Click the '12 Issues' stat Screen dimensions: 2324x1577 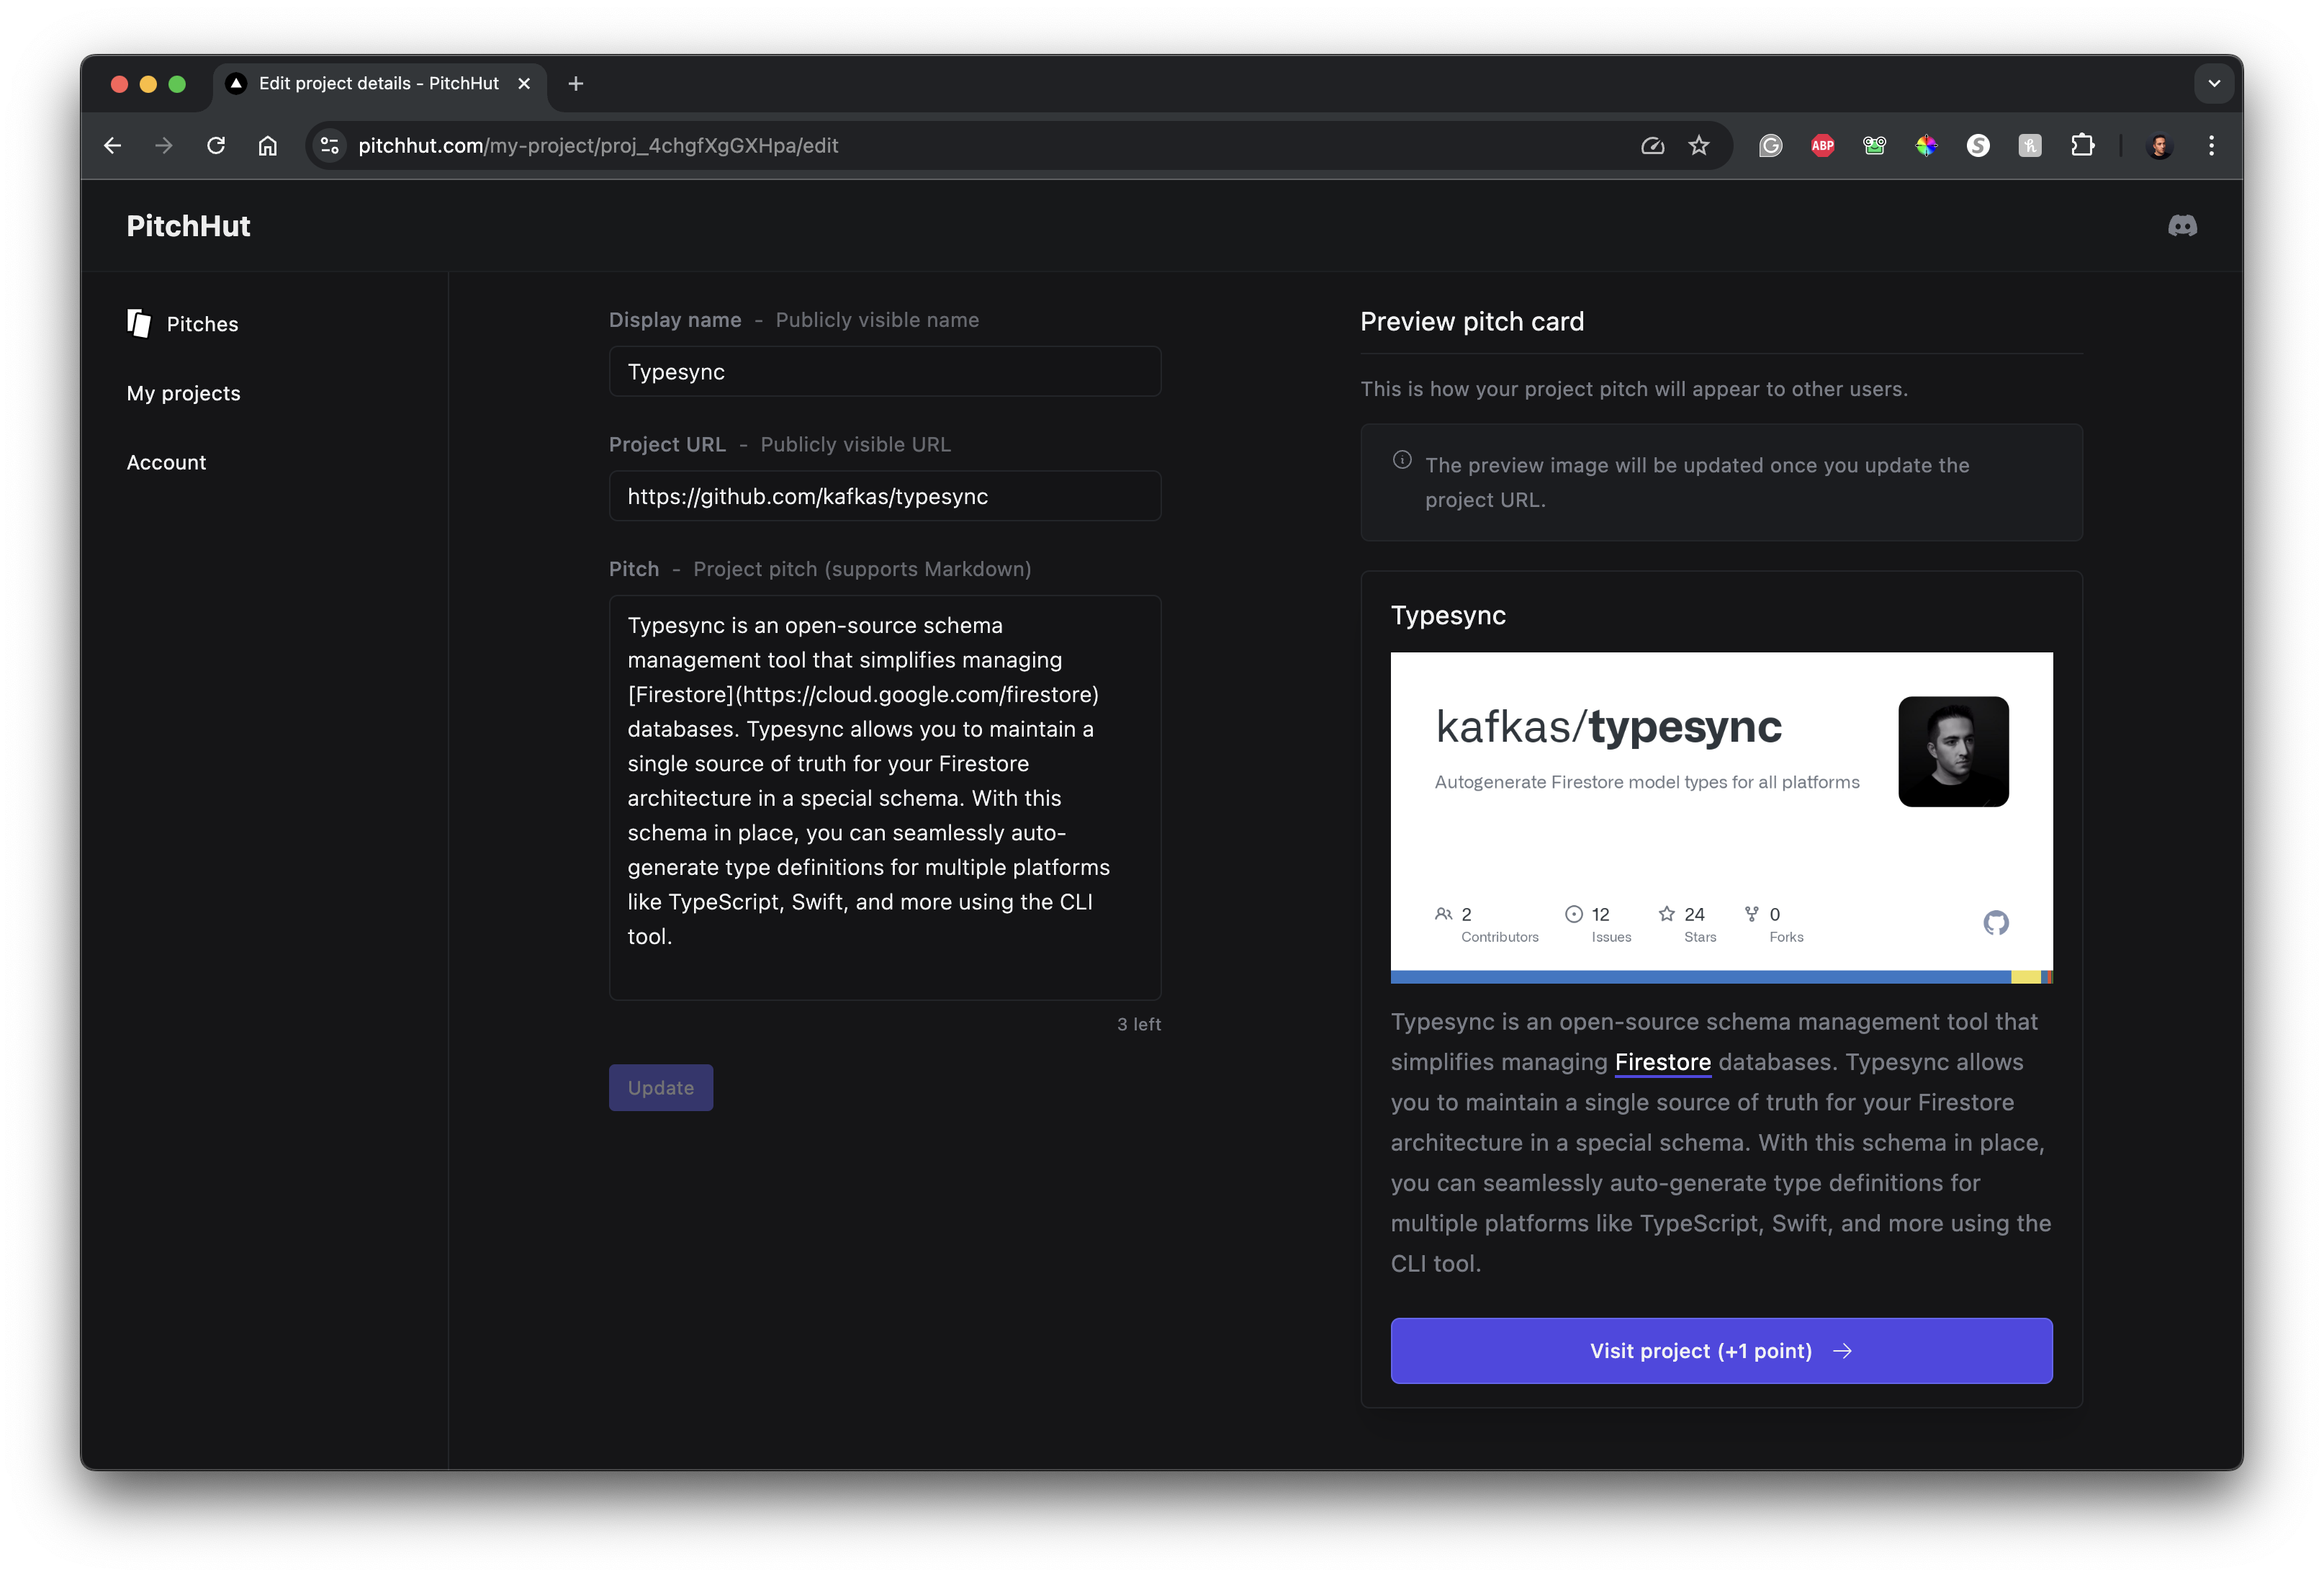pos(1598,924)
